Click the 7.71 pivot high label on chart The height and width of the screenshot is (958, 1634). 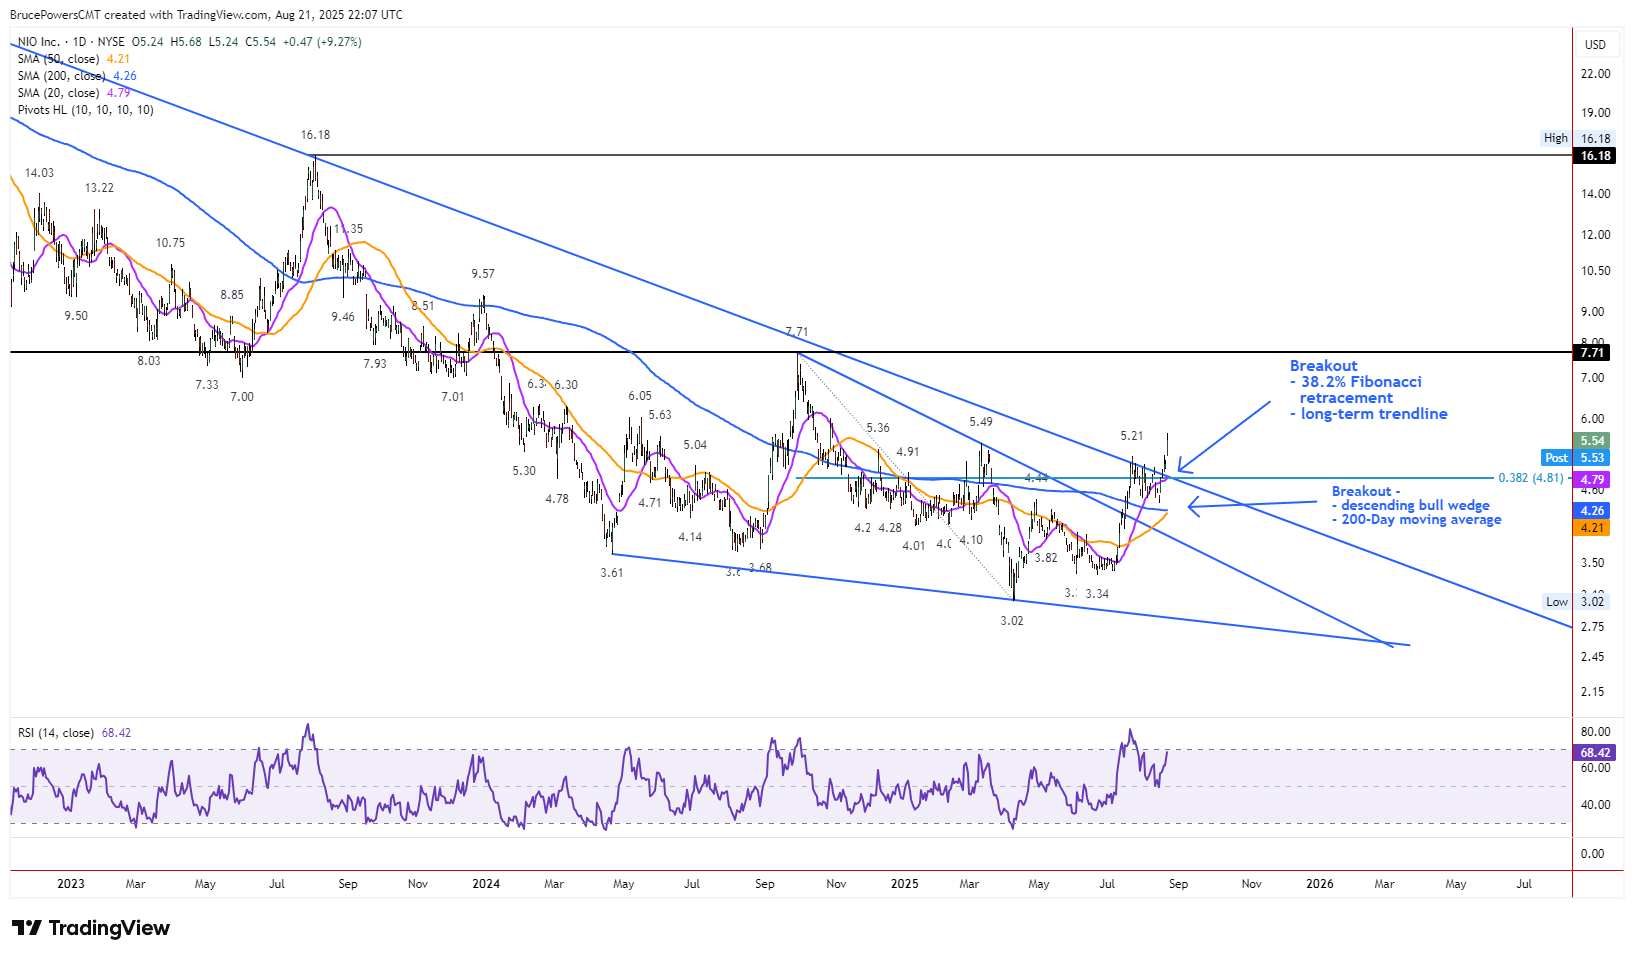tap(797, 332)
